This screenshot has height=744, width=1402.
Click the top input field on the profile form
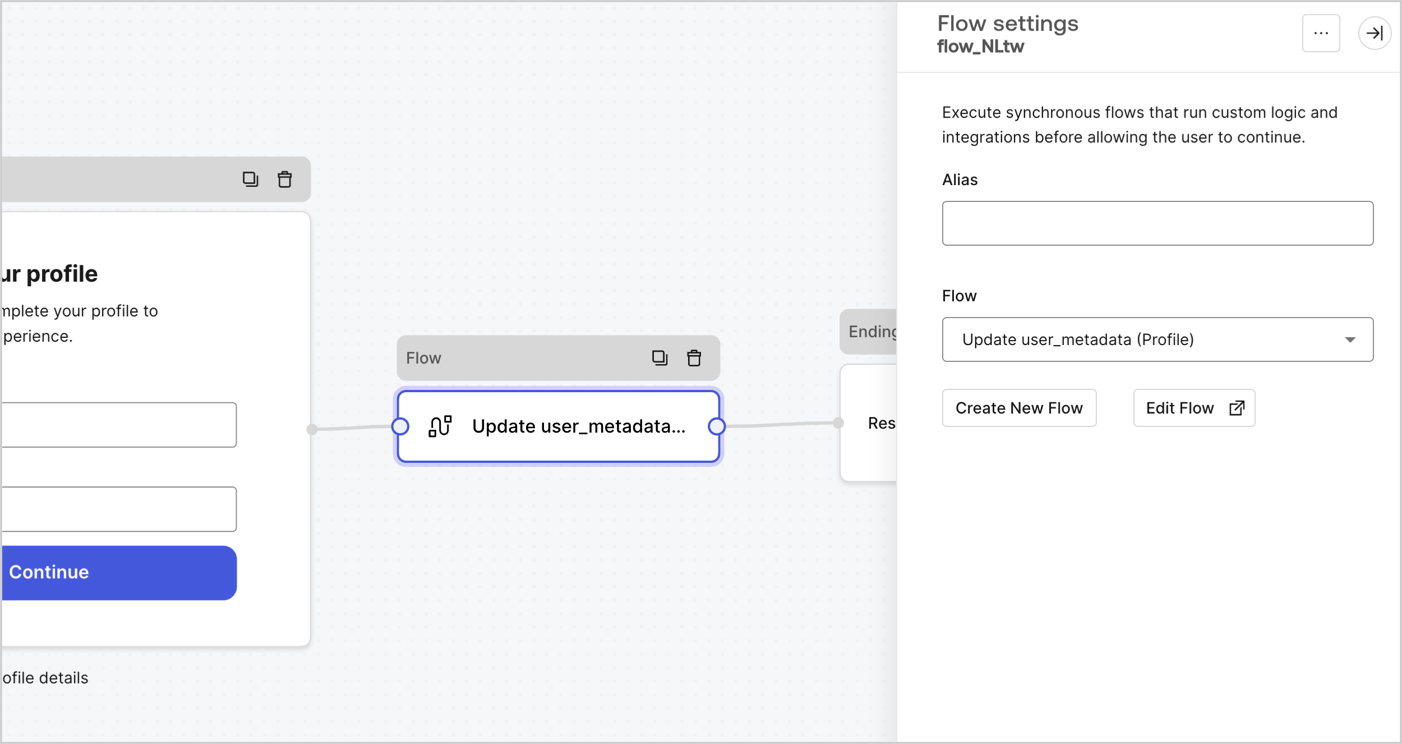click(118, 425)
